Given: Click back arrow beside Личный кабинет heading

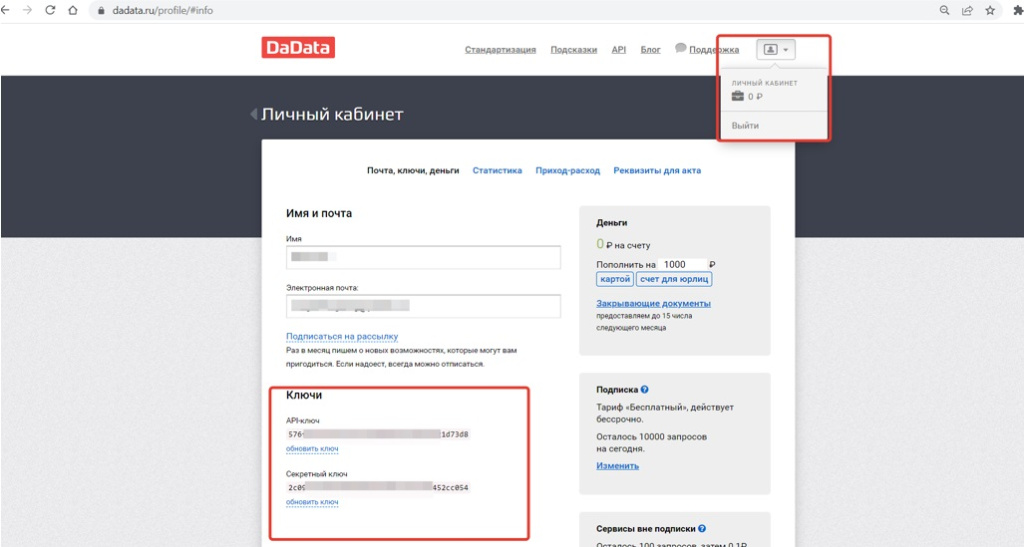Looking at the screenshot, I should click(x=253, y=114).
